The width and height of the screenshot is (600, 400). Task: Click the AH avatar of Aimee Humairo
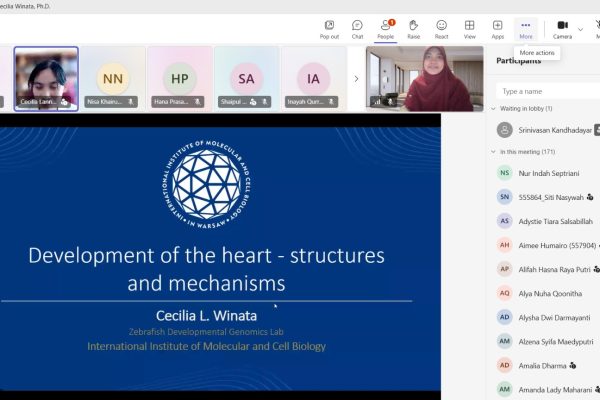[505, 245]
